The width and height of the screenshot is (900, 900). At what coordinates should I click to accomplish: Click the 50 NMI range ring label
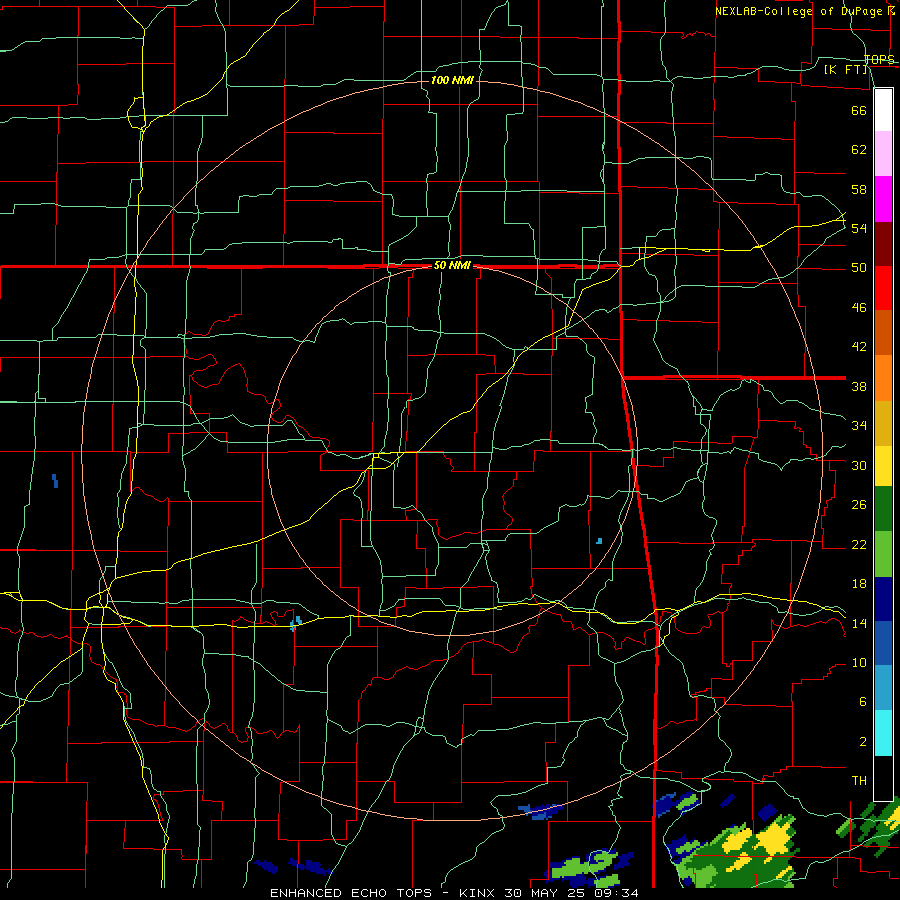[x=452, y=265]
